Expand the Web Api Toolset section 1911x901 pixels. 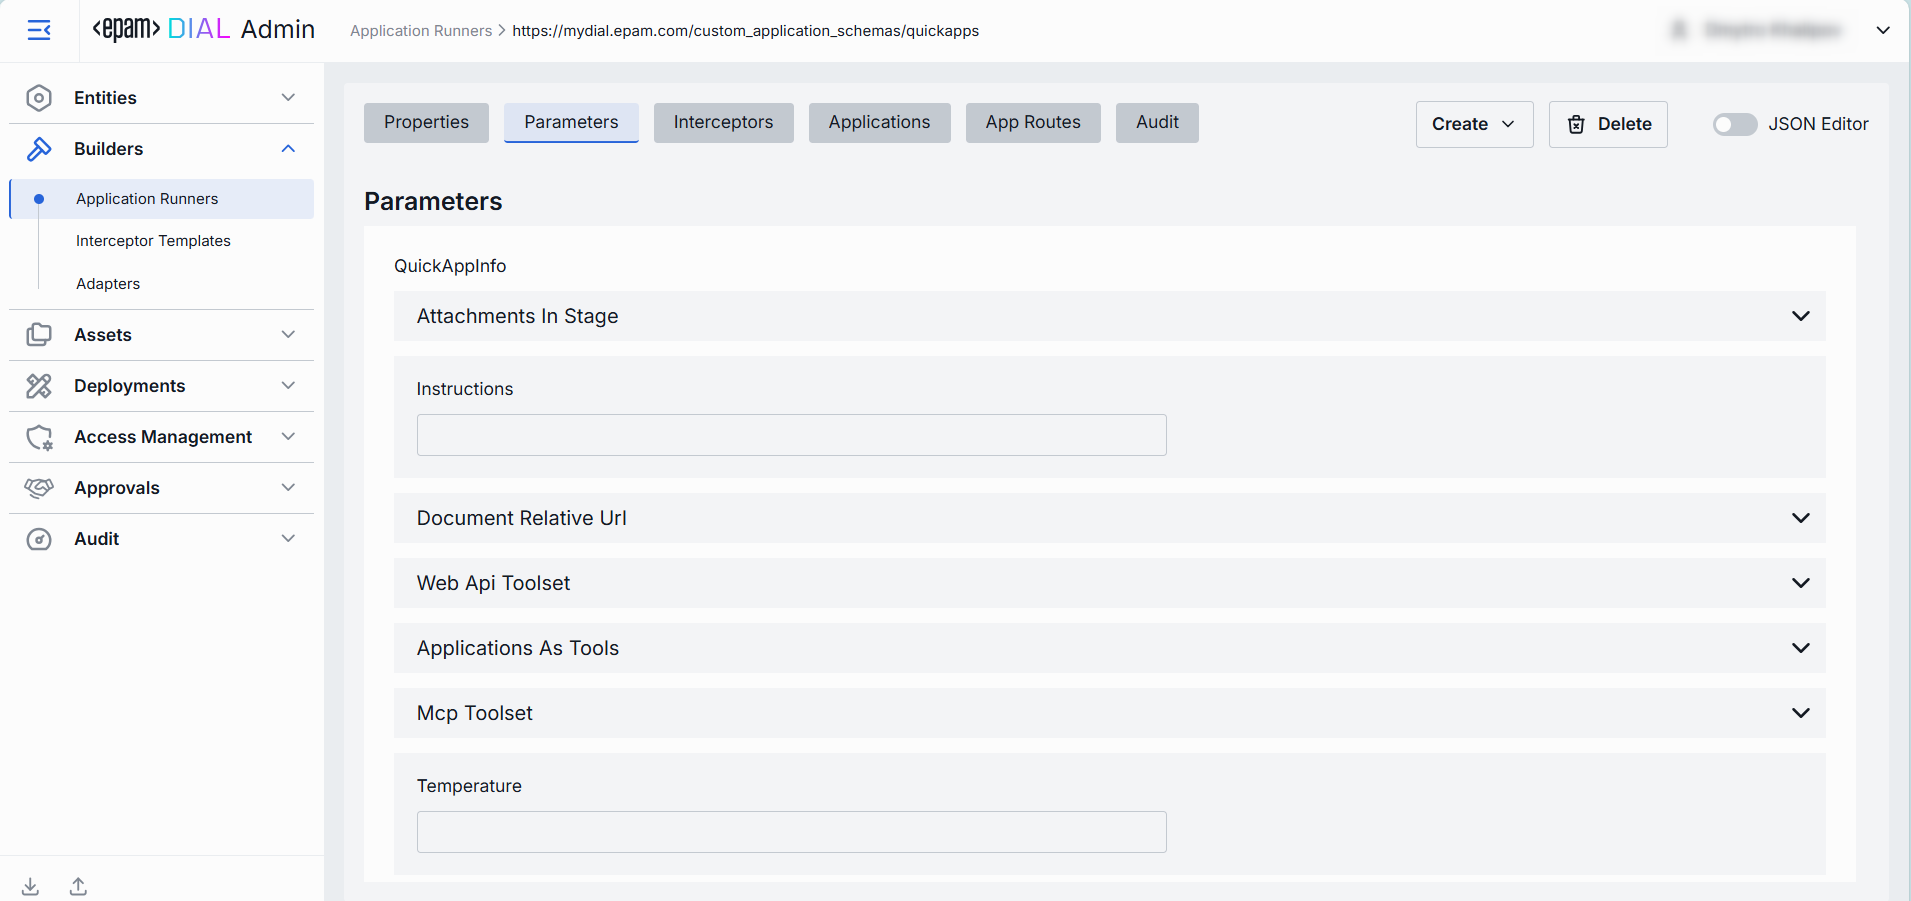coord(1800,583)
